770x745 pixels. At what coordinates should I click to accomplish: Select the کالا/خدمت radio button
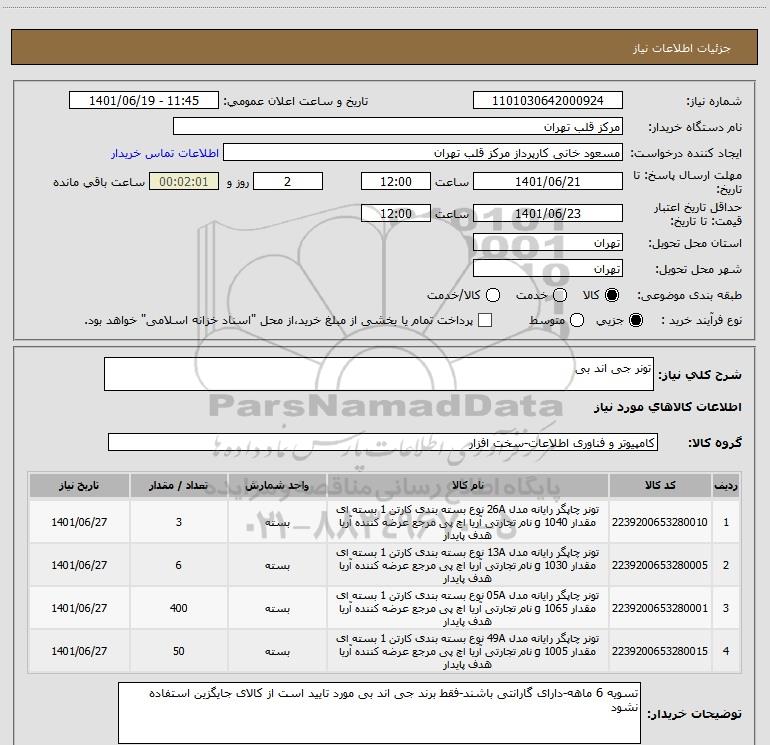(x=493, y=295)
